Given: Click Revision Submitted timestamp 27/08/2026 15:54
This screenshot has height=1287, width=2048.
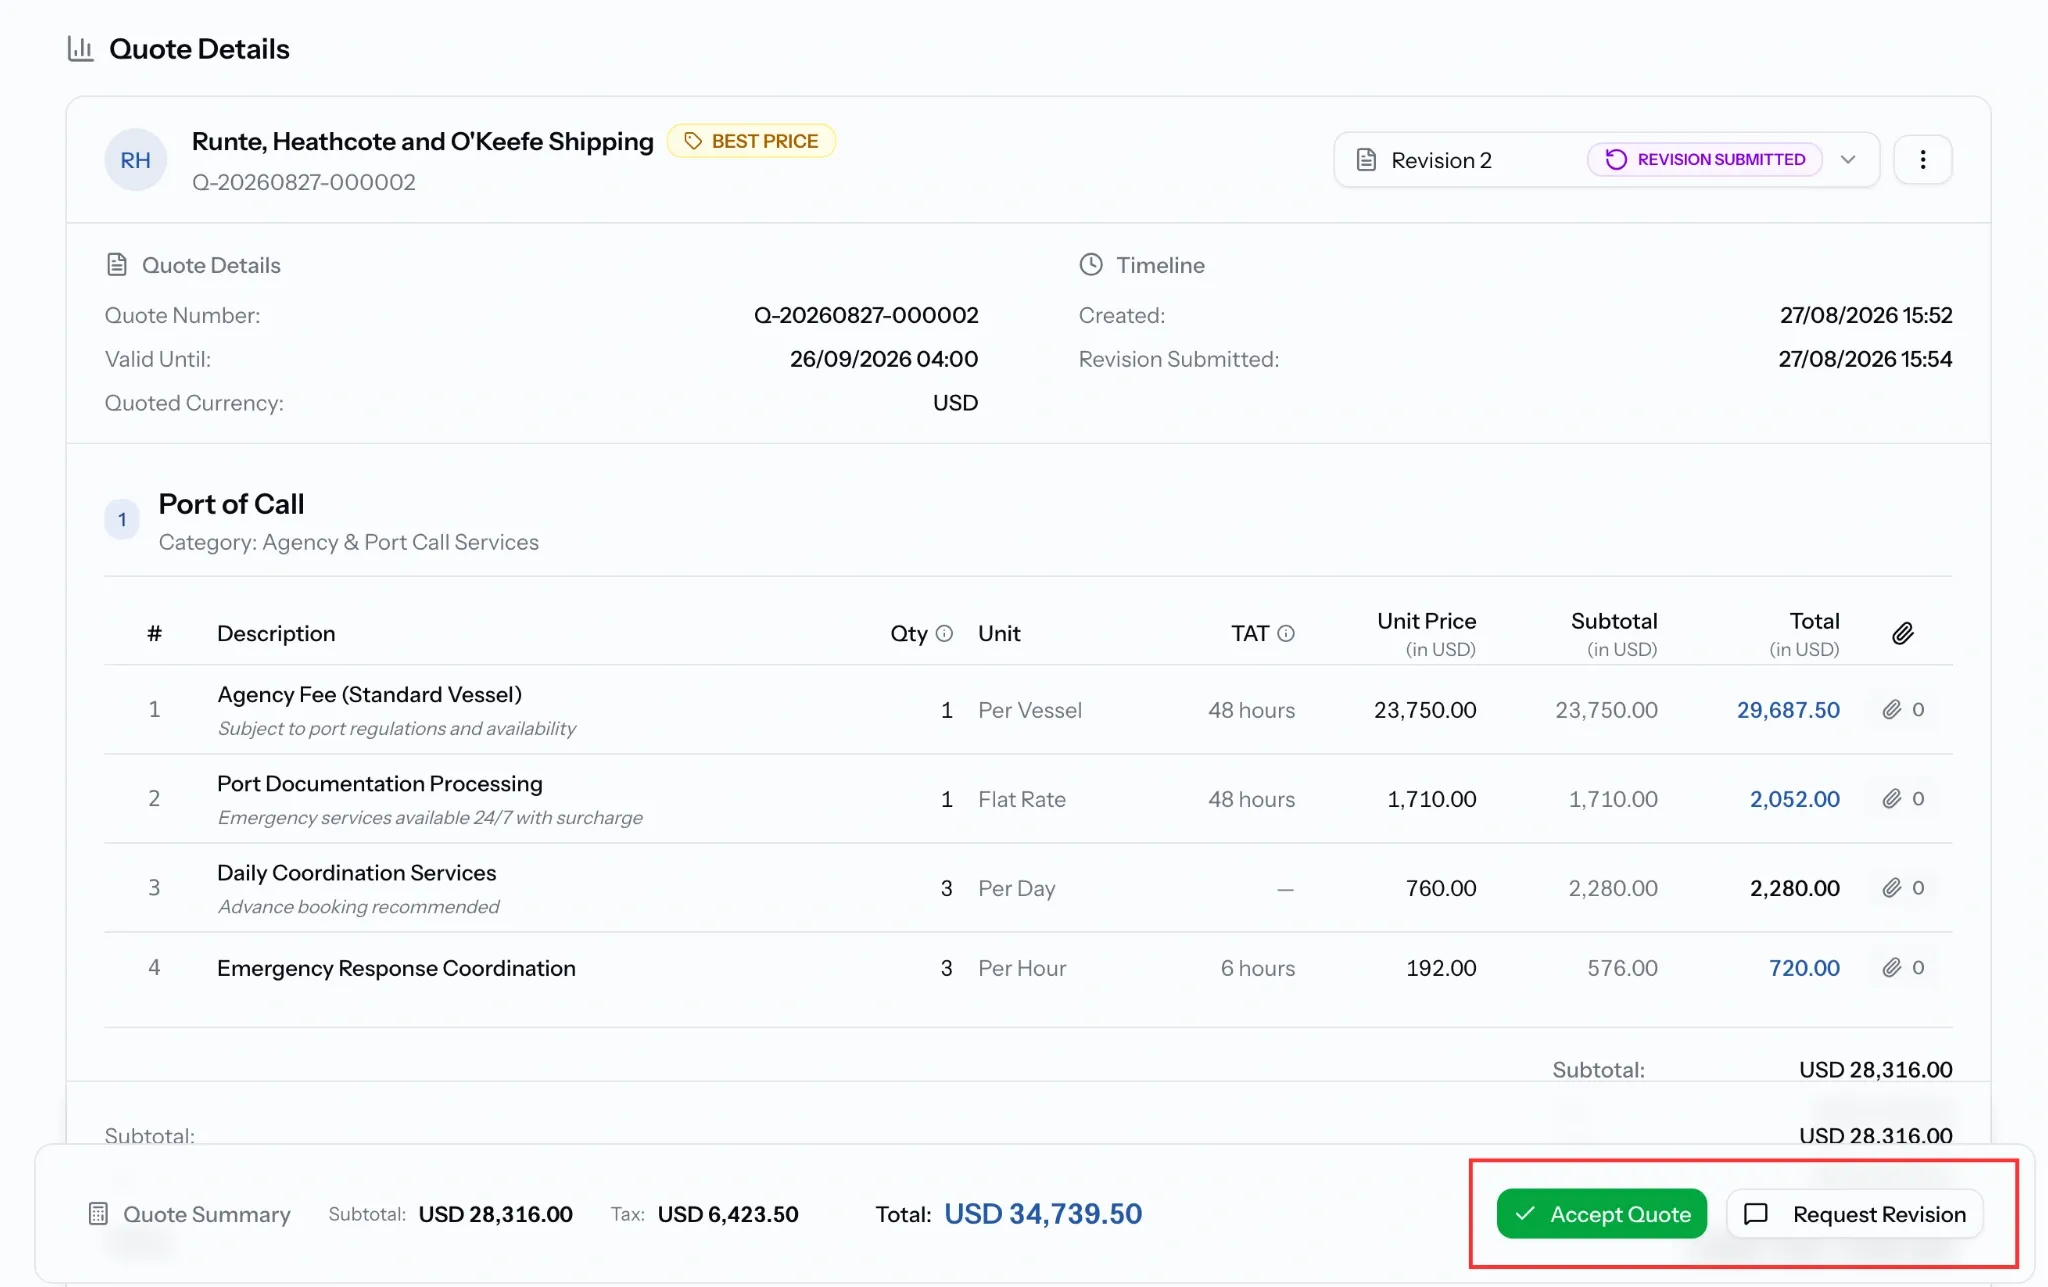Looking at the screenshot, I should click(x=1865, y=359).
